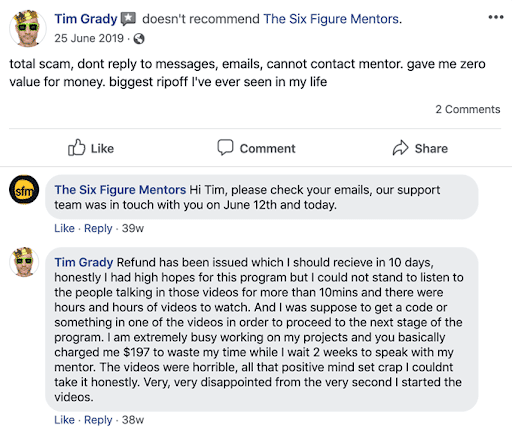Image resolution: width=512 pixels, height=434 pixels.
Task: Click the 39w comment timestamp
Action: pyautogui.click(x=133, y=228)
